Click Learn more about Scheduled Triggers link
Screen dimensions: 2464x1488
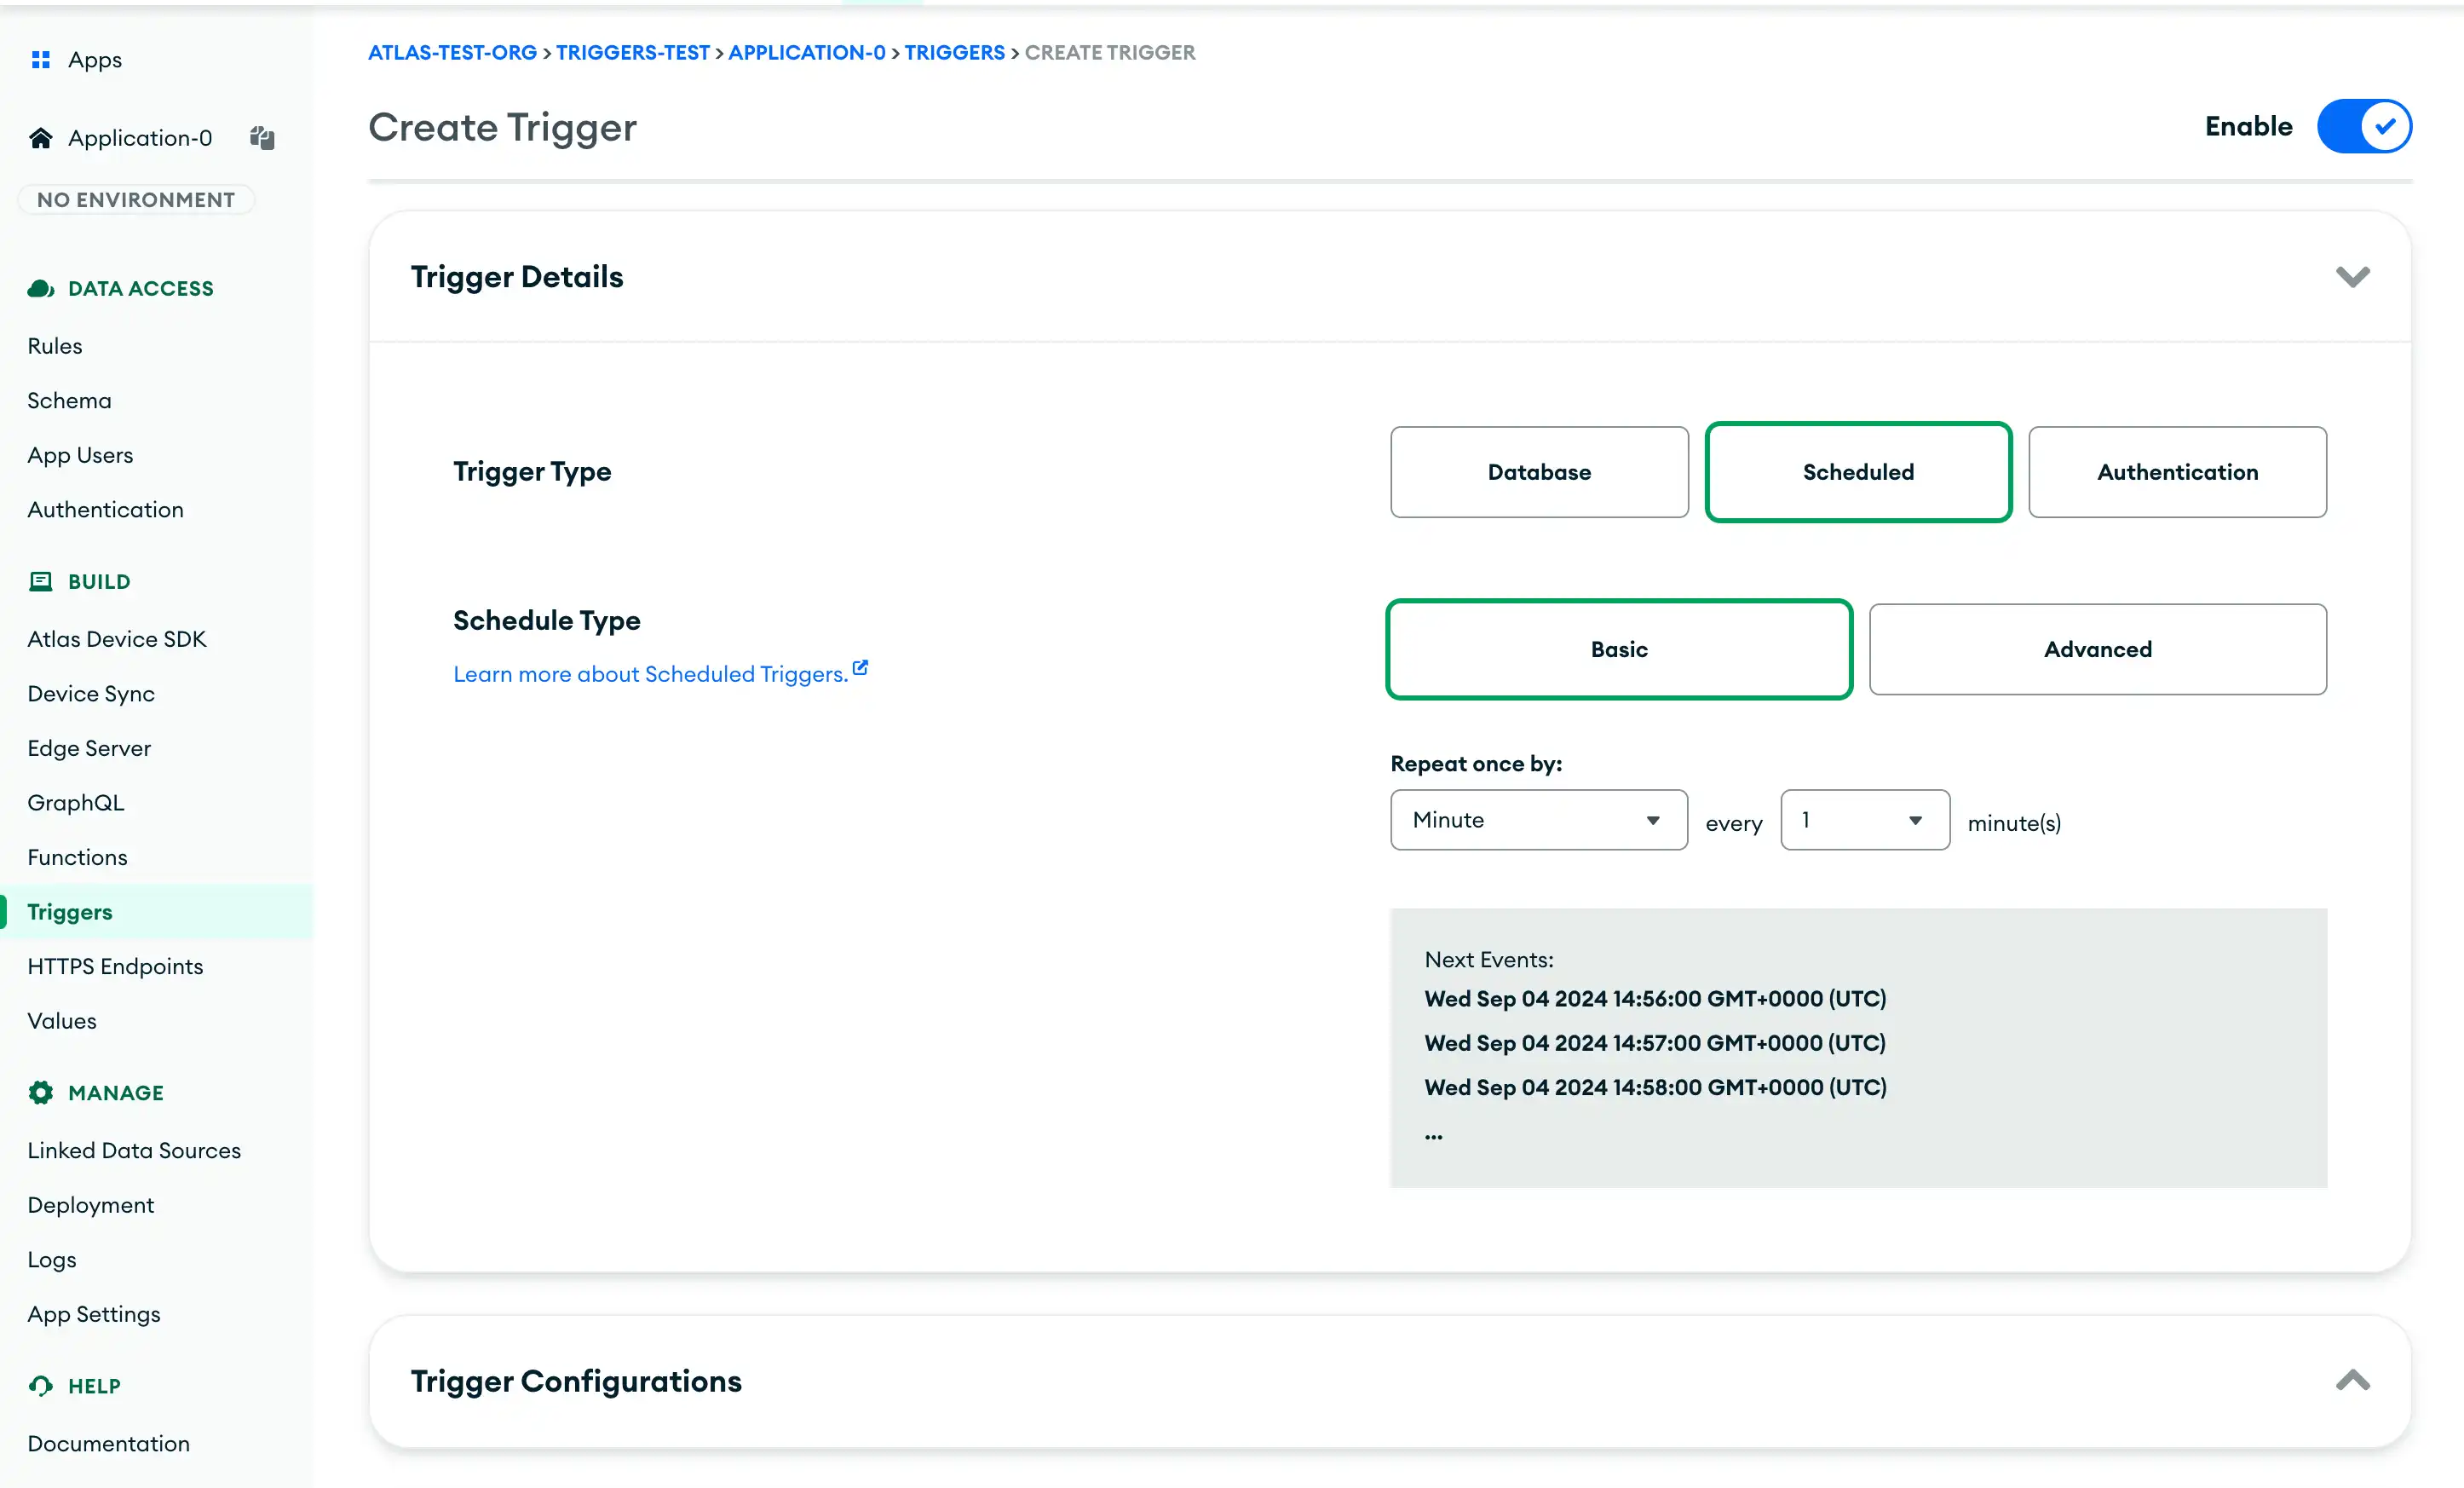660,672
